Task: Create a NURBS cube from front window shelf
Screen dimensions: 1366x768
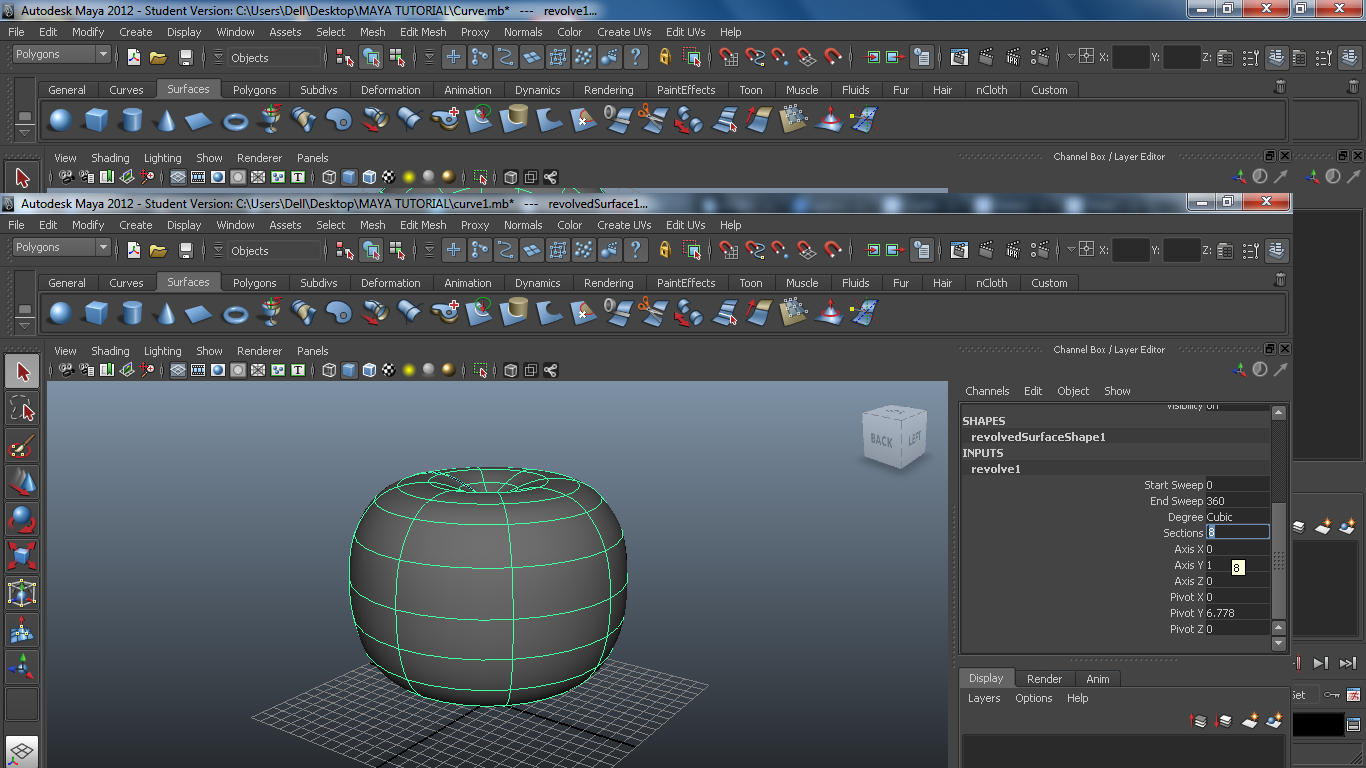Action: [96, 314]
